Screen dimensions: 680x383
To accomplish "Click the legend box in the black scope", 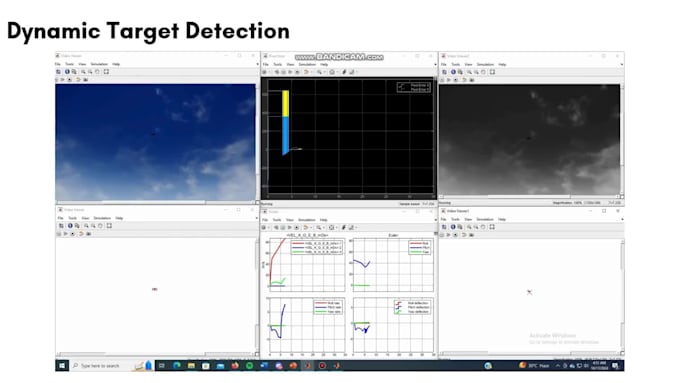I will pos(414,87).
